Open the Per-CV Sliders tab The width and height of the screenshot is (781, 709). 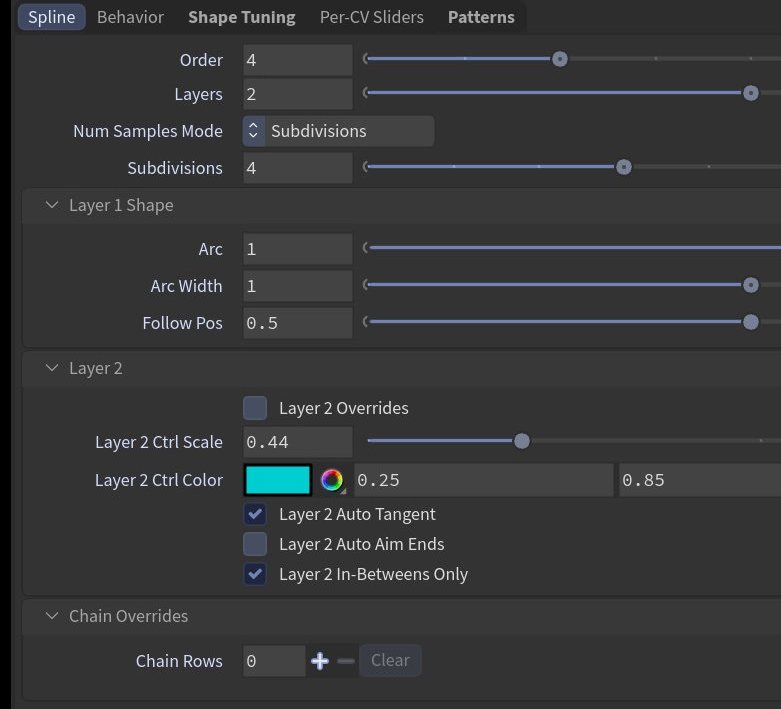(x=372, y=17)
